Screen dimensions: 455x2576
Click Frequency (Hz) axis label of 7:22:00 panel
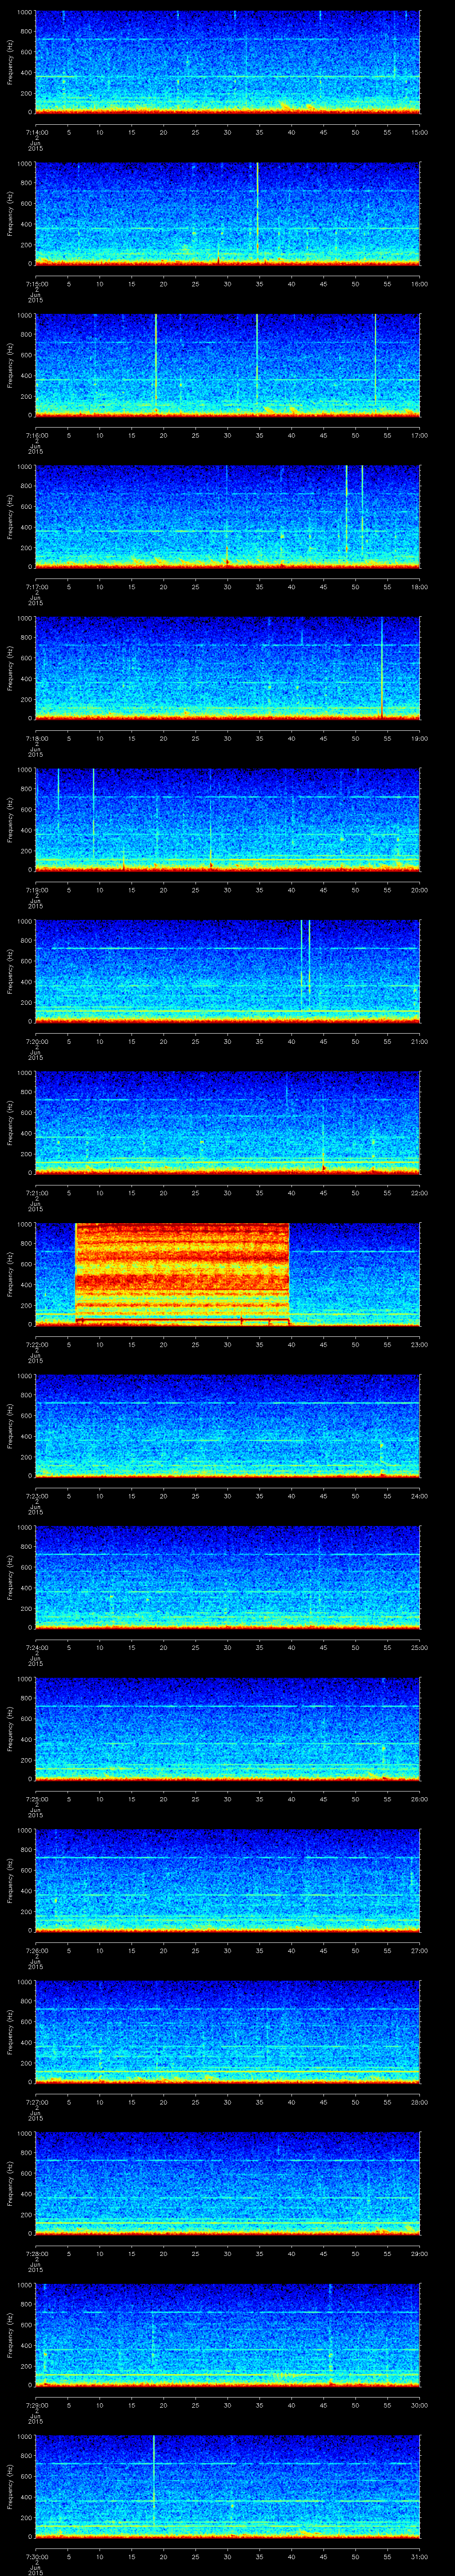point(10,1274)
